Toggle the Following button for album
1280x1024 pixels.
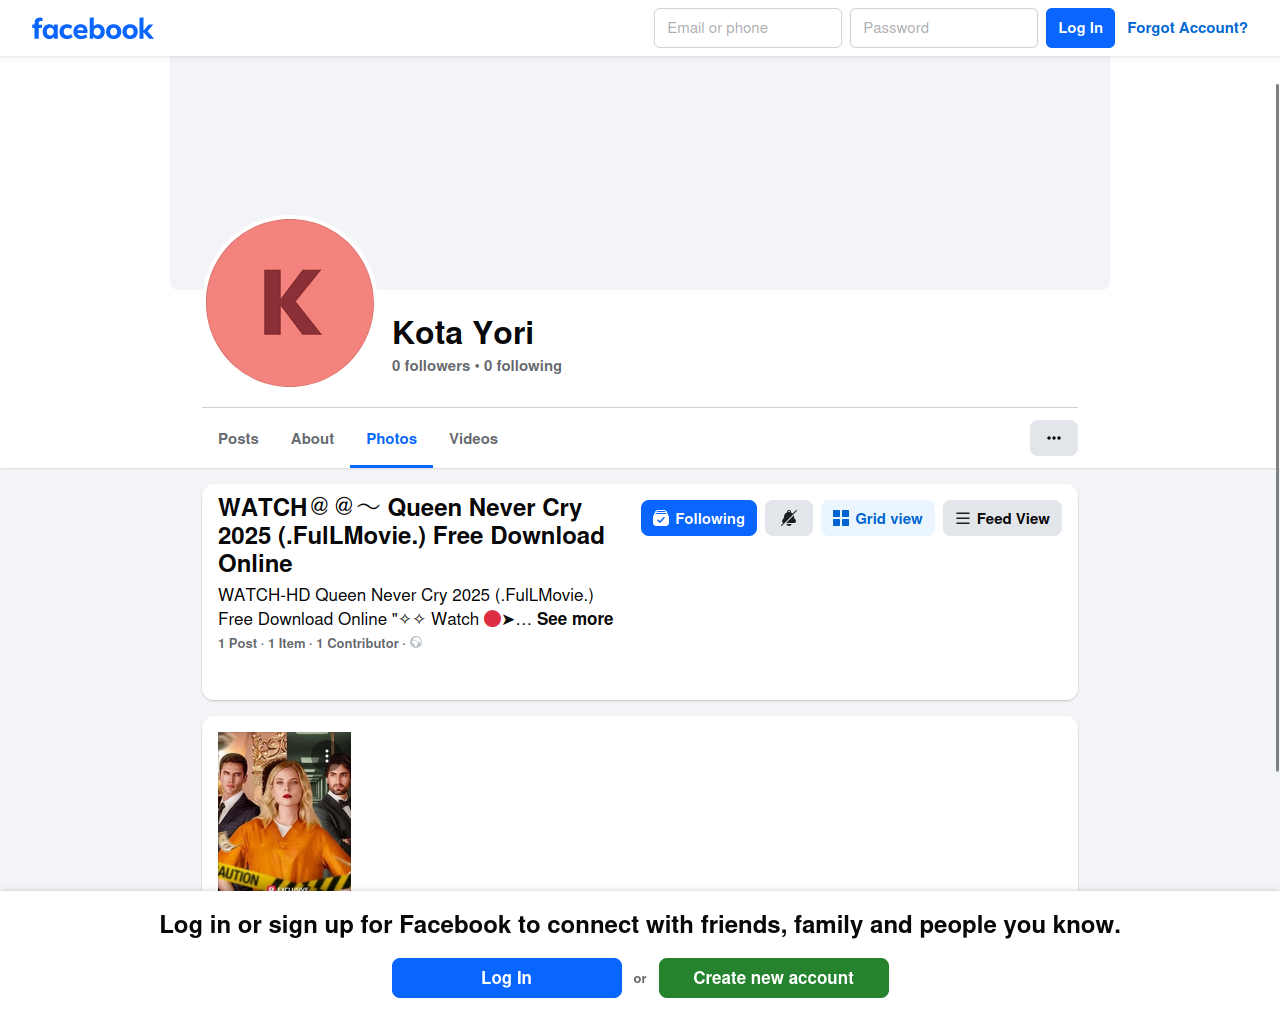coord(698,518)
